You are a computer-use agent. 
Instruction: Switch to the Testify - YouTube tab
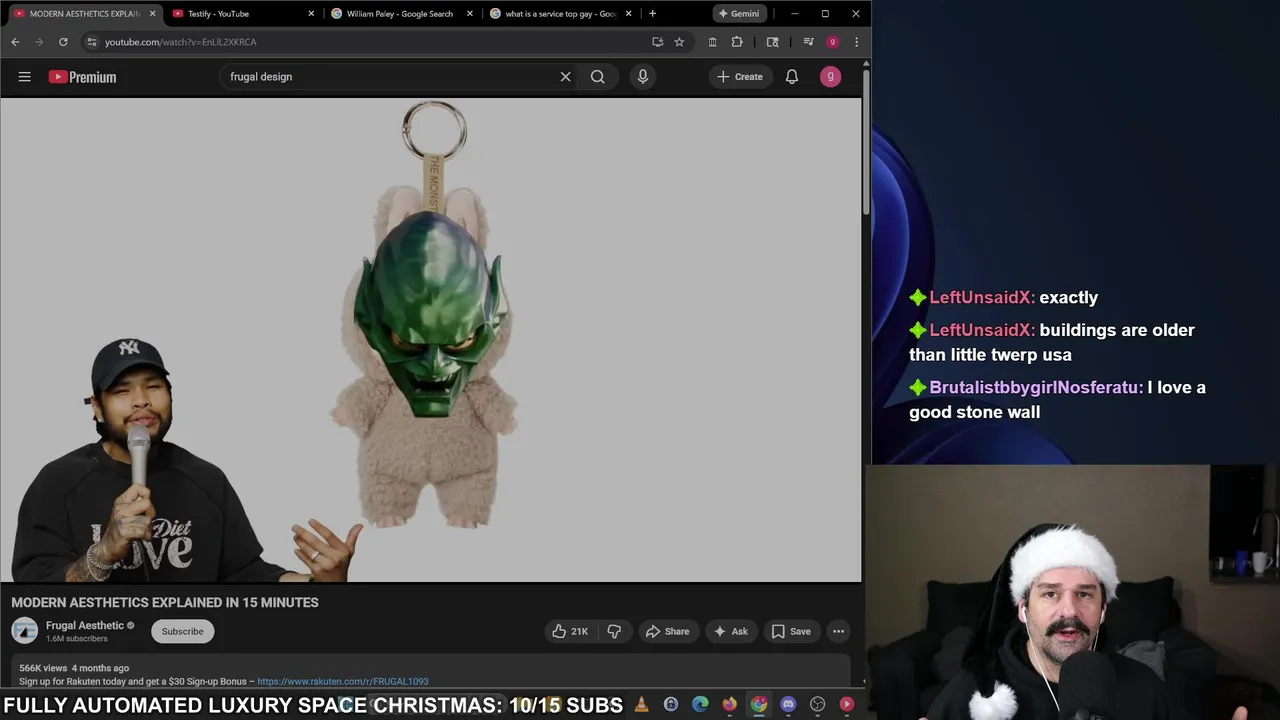[241, 14]
